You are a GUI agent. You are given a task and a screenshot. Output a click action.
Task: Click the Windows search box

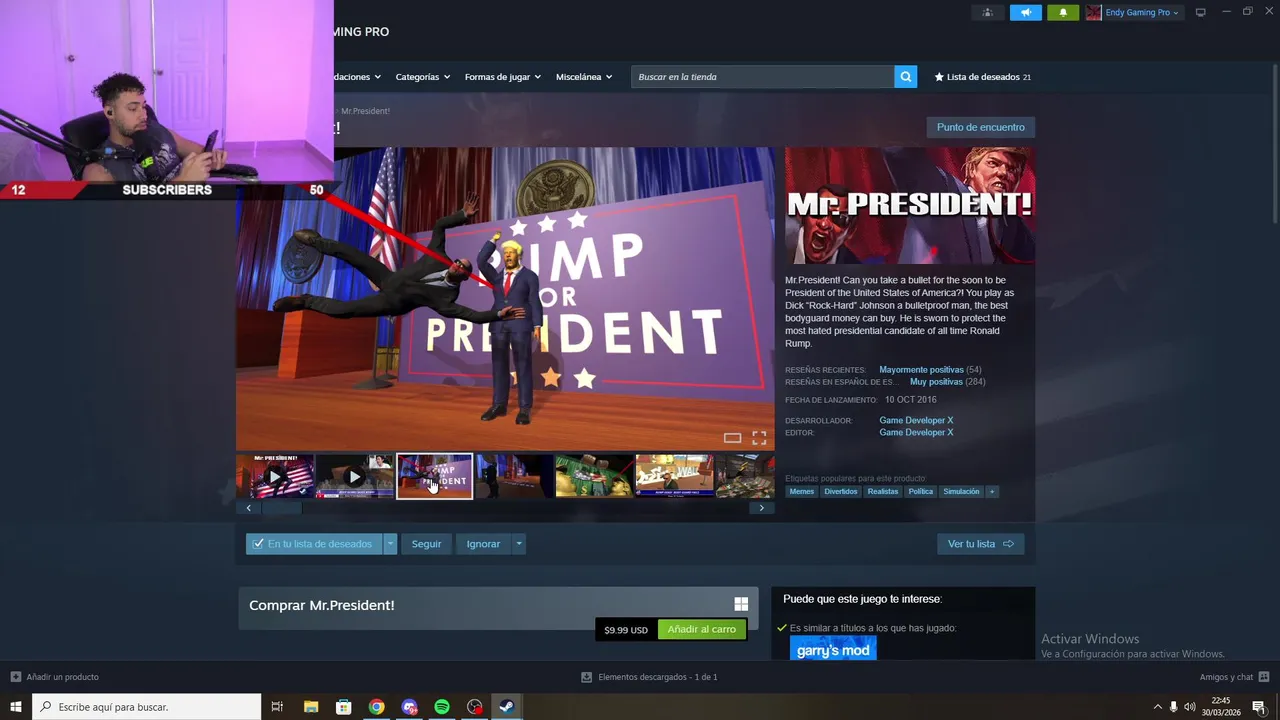tap(146, 707)
